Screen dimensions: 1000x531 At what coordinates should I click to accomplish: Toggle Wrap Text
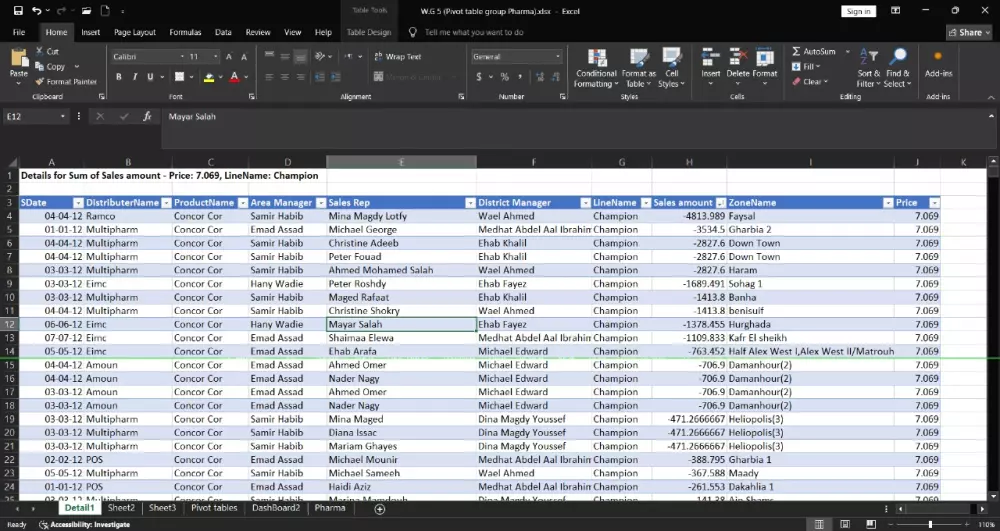pyautogui.click(x=397, y=57)
